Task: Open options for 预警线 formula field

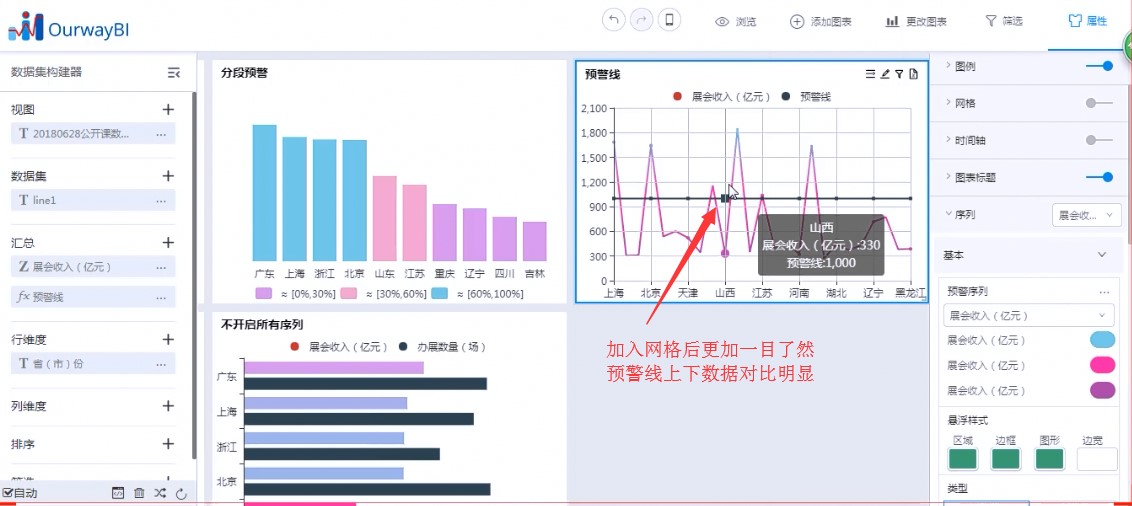Action: (x=161, y=297)
